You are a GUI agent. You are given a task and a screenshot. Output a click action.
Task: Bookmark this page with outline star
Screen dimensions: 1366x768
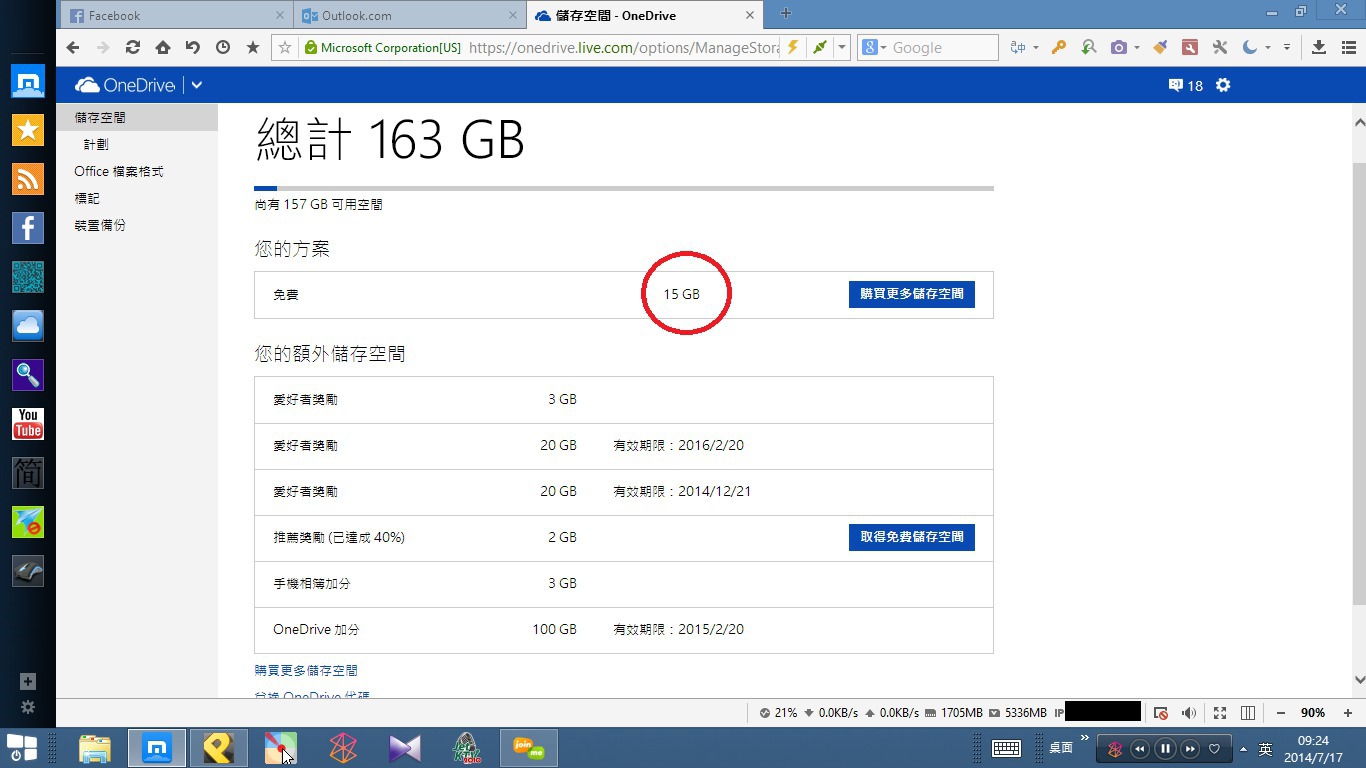click(285, 47)
